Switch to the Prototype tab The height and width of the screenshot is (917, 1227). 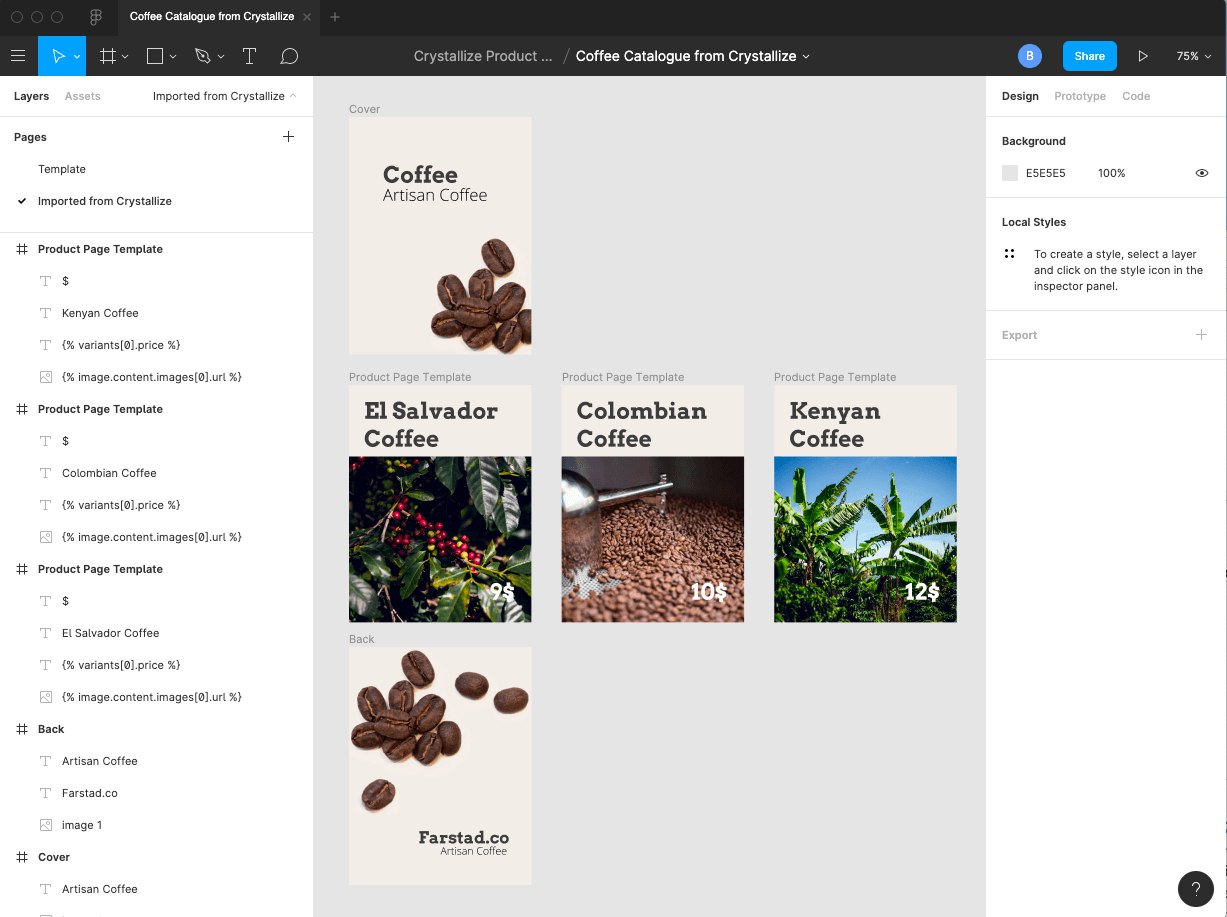1080,96
